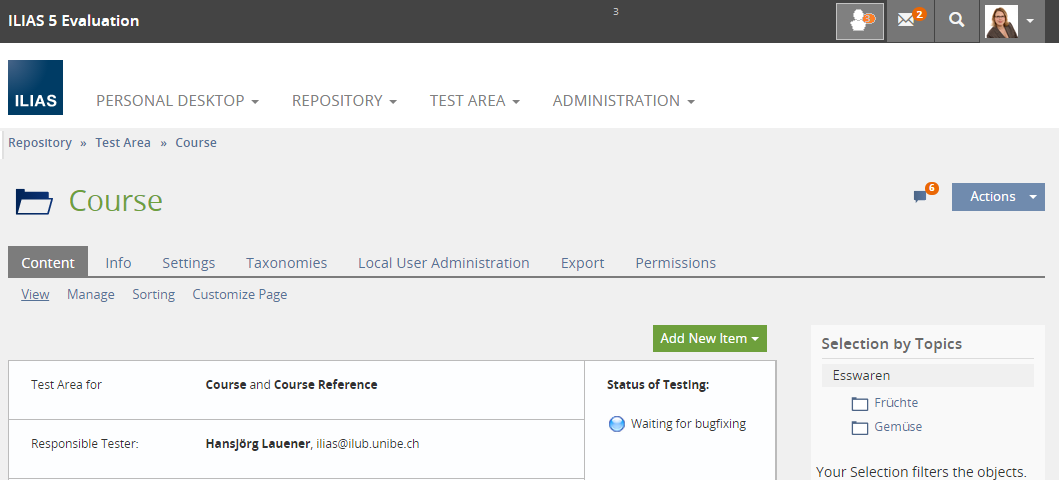Viewport: 1059px width, 480px height.
Task: Click the search magnifier icon
Action: coord(957,21)
